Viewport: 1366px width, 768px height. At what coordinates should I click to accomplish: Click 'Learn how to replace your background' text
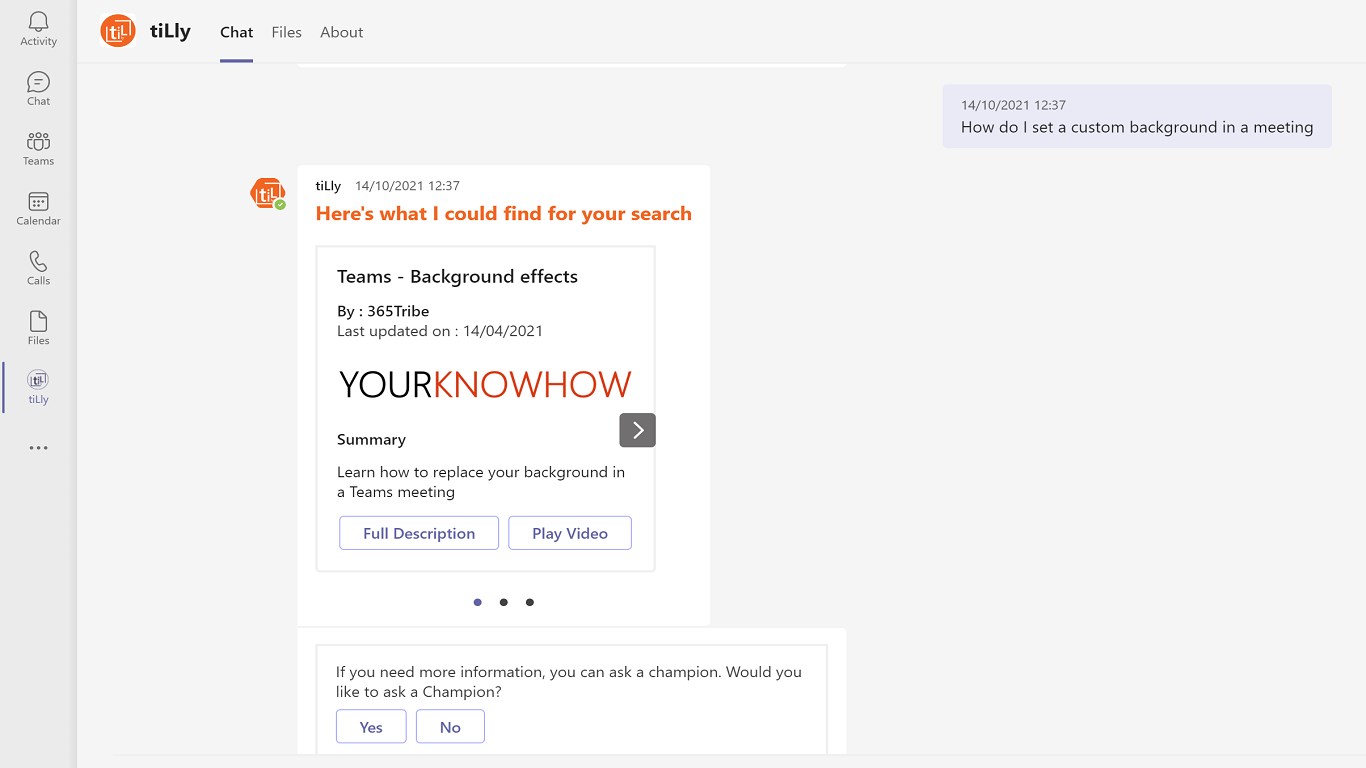click(x=481, y=482)
